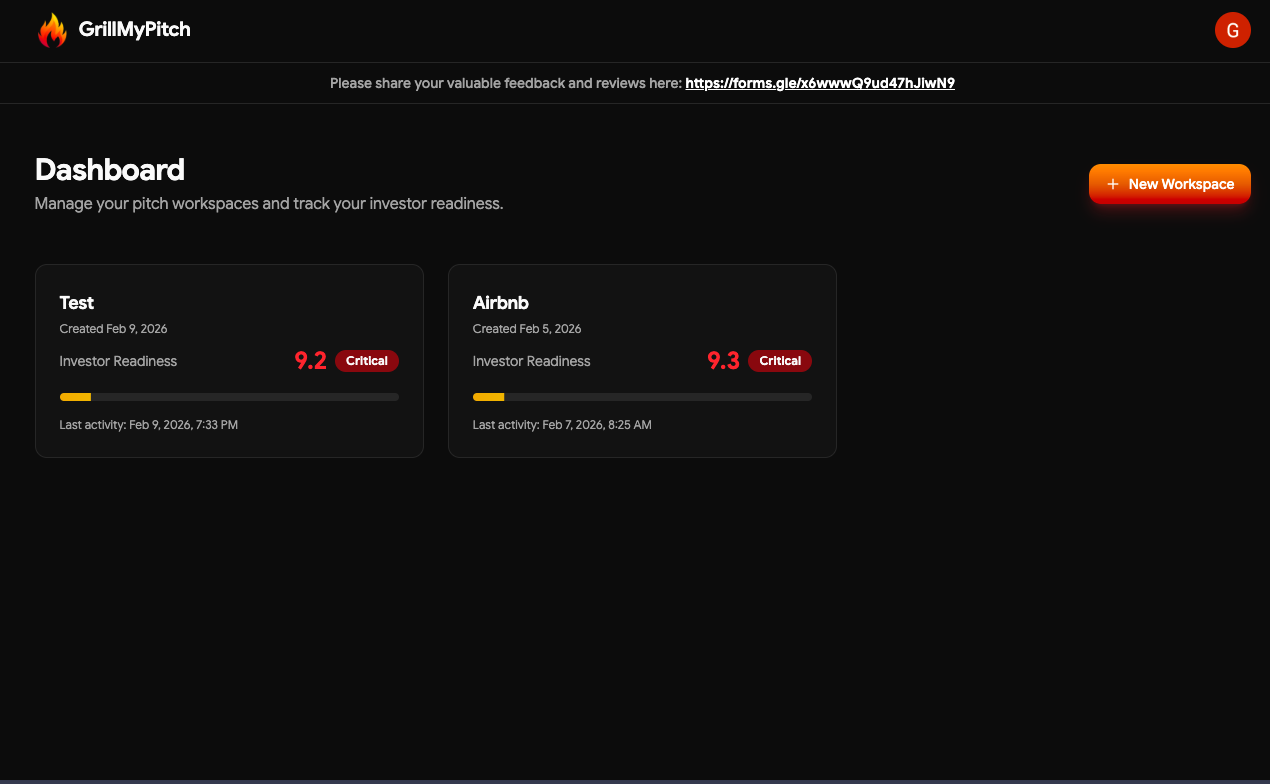Open the profile dropdown in top right
The height and width of the screenshot is (784, 1270).
pos(1233,30)
